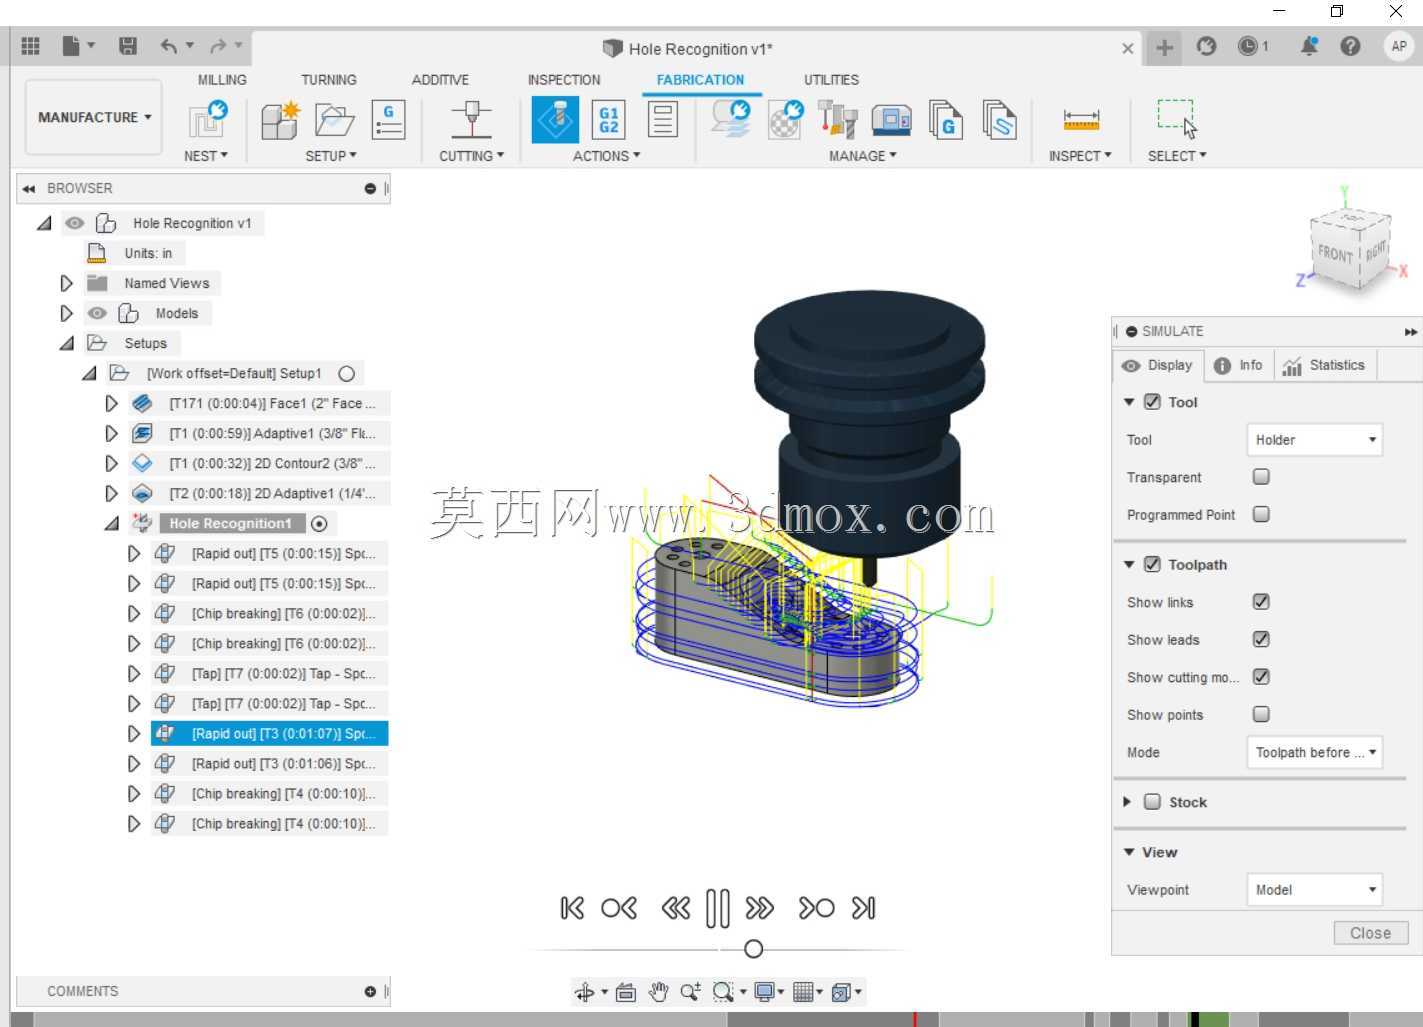
Task: Expand the Named Views node
Action: (x=66, y=283)
